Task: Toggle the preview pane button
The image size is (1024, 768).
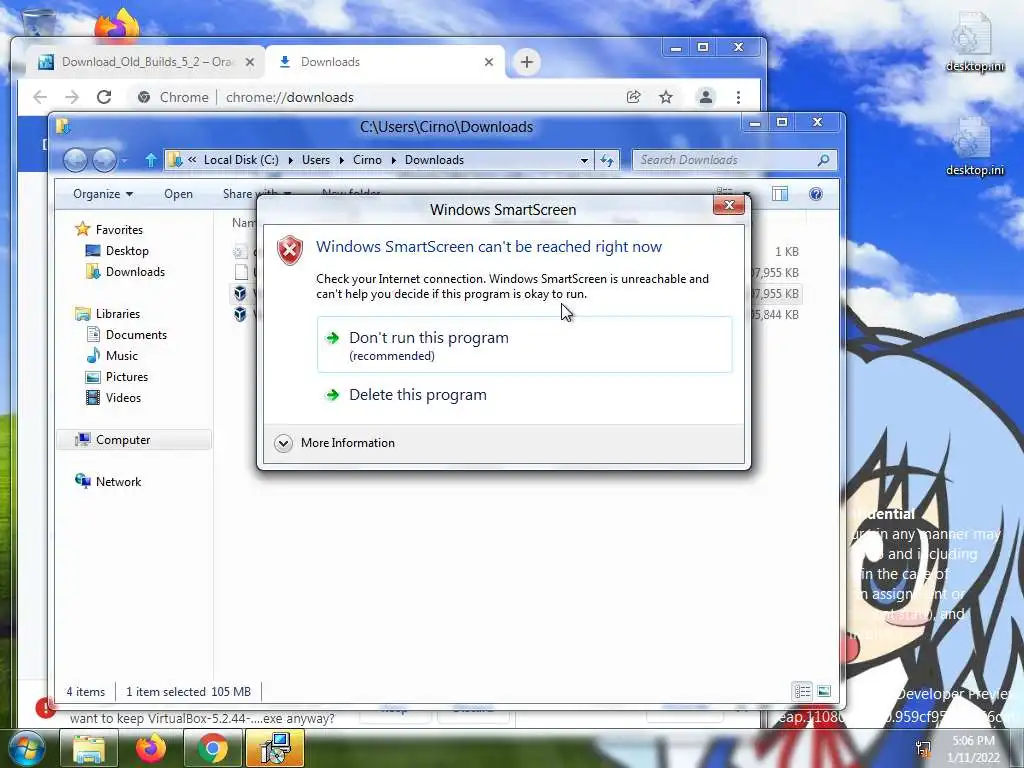Action: tap(780, 194)
